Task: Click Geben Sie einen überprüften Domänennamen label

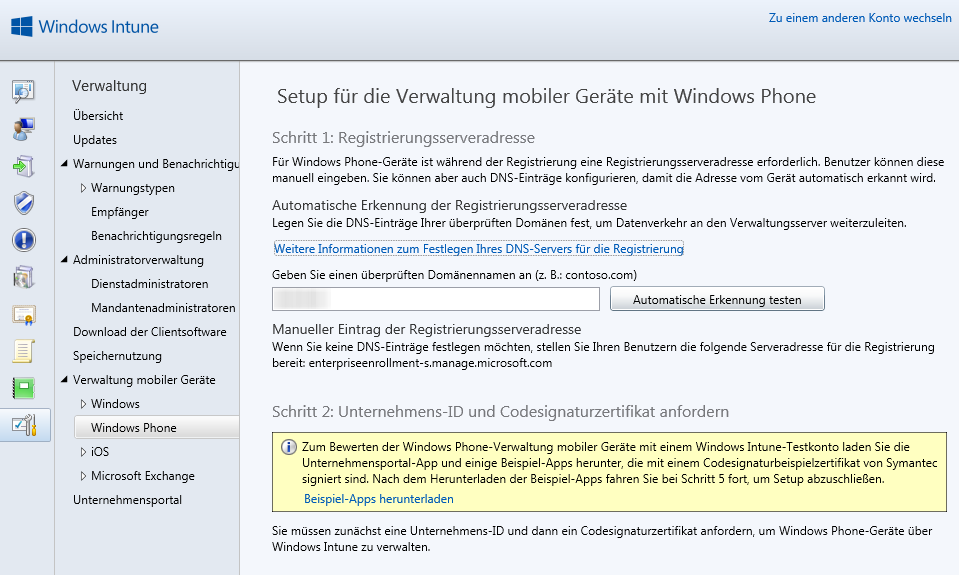Action: [x=454, y=275]
